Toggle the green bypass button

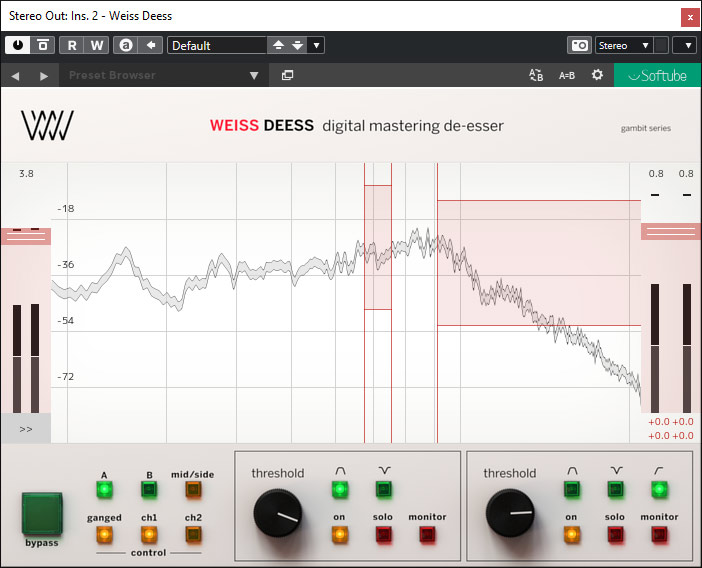pos(42,512)
